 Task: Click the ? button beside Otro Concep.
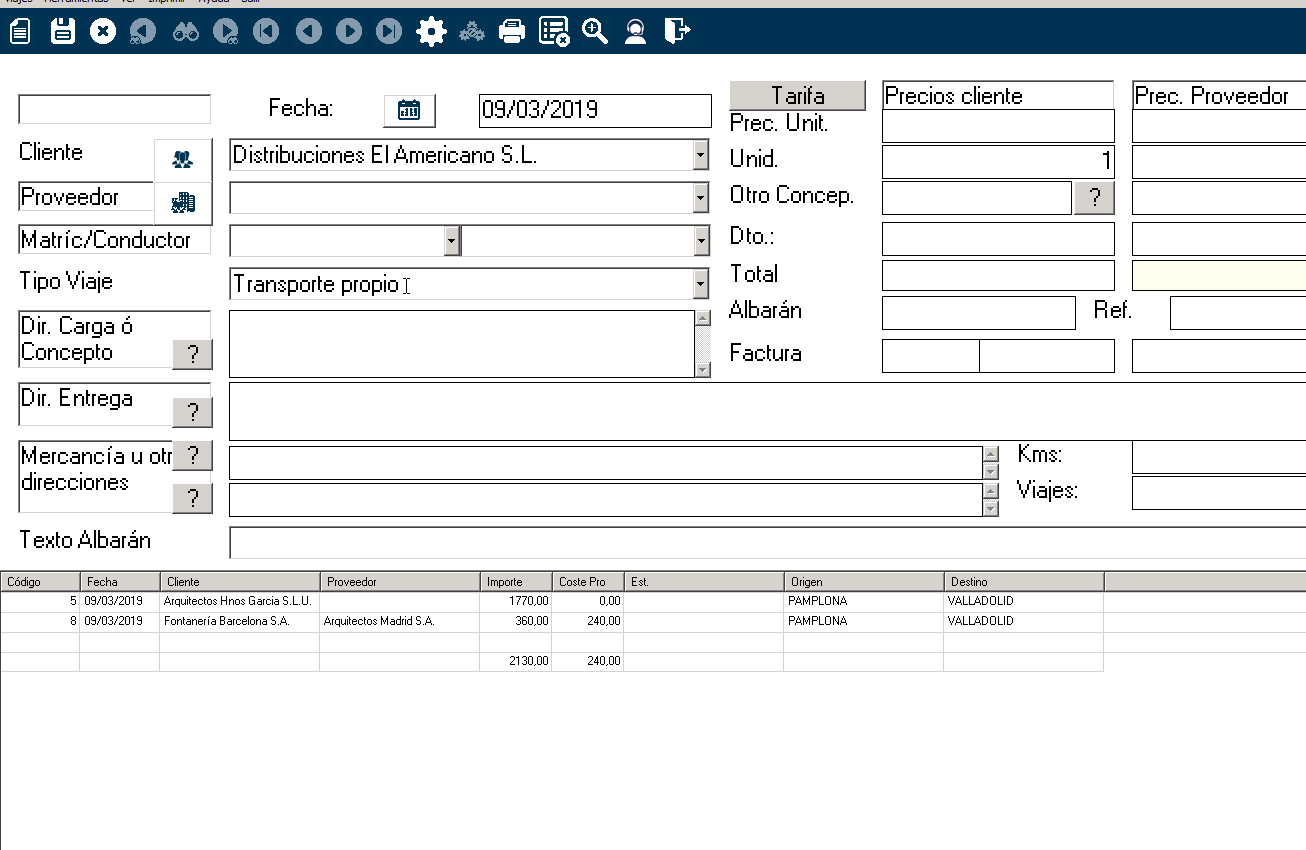[1095, 198]
